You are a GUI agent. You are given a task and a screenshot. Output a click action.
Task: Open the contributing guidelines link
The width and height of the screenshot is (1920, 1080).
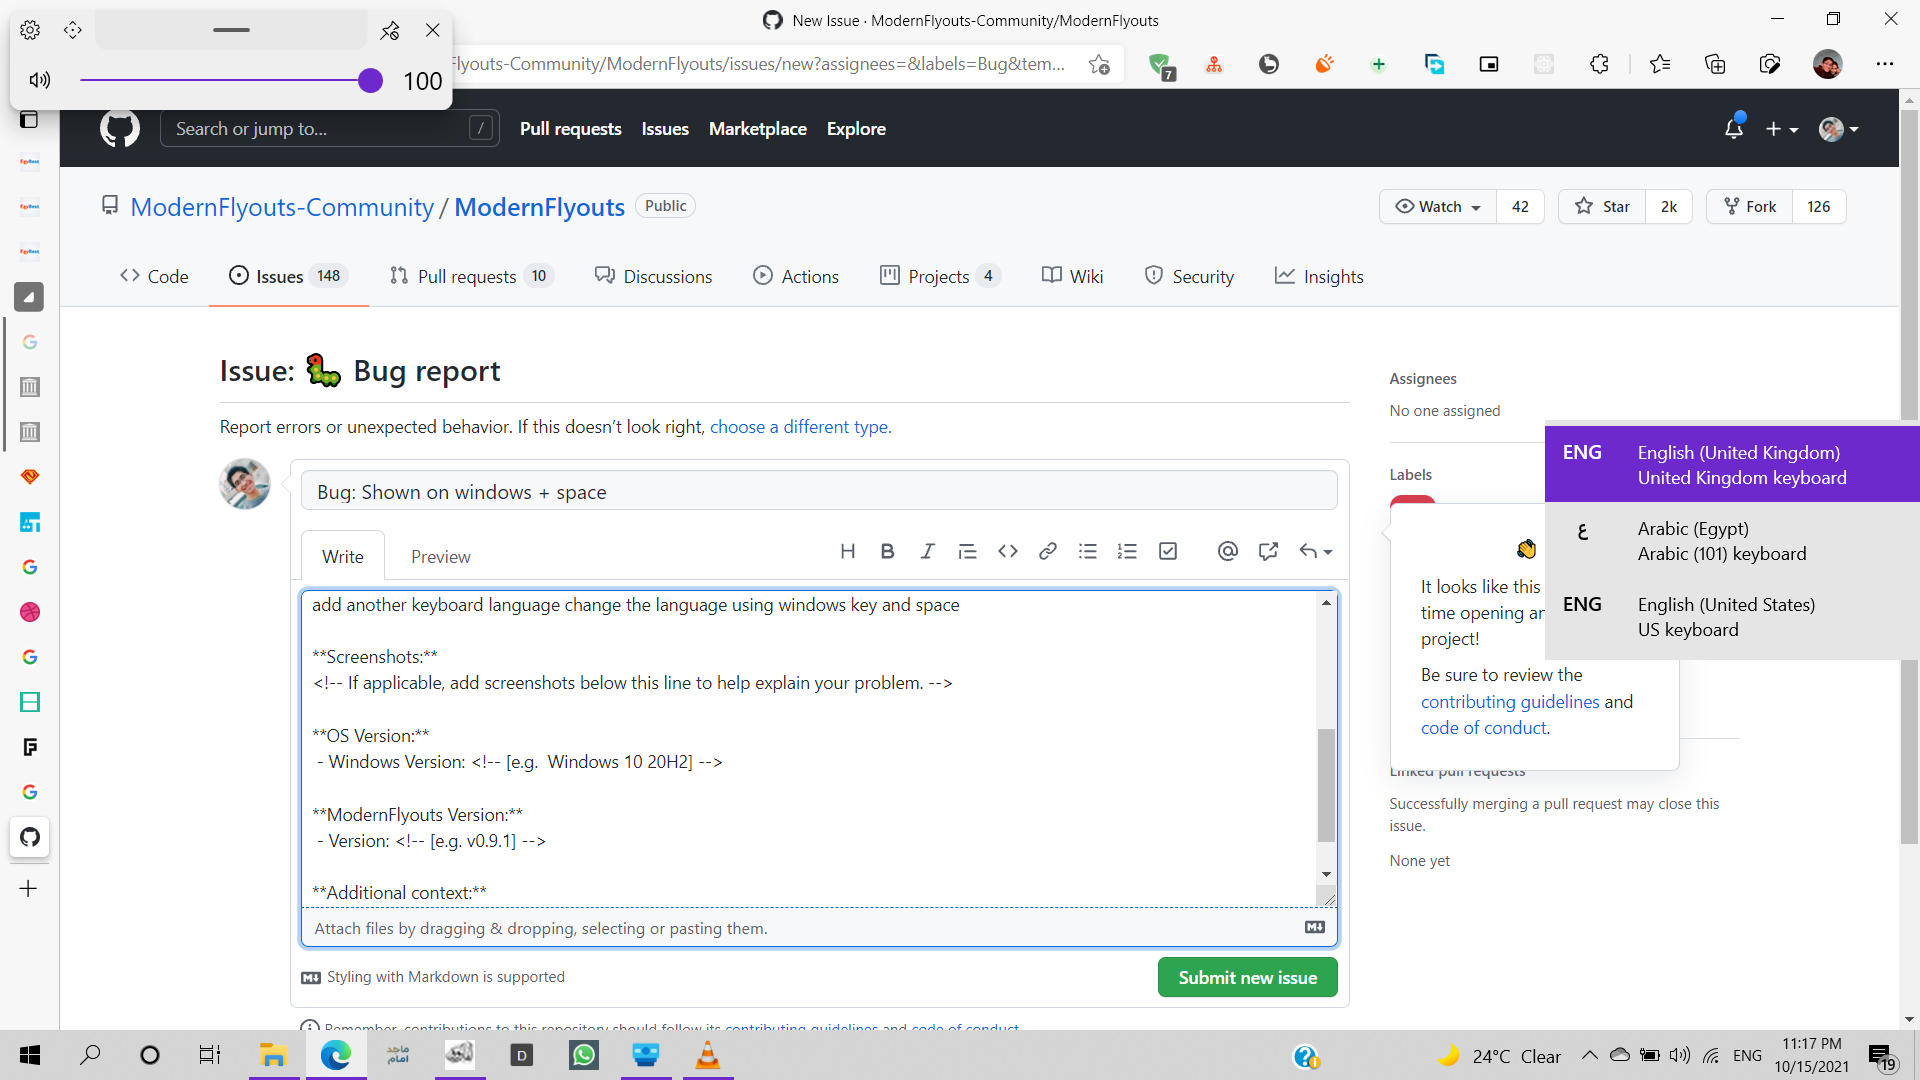pyautogui.click(x=1510, y=701)
